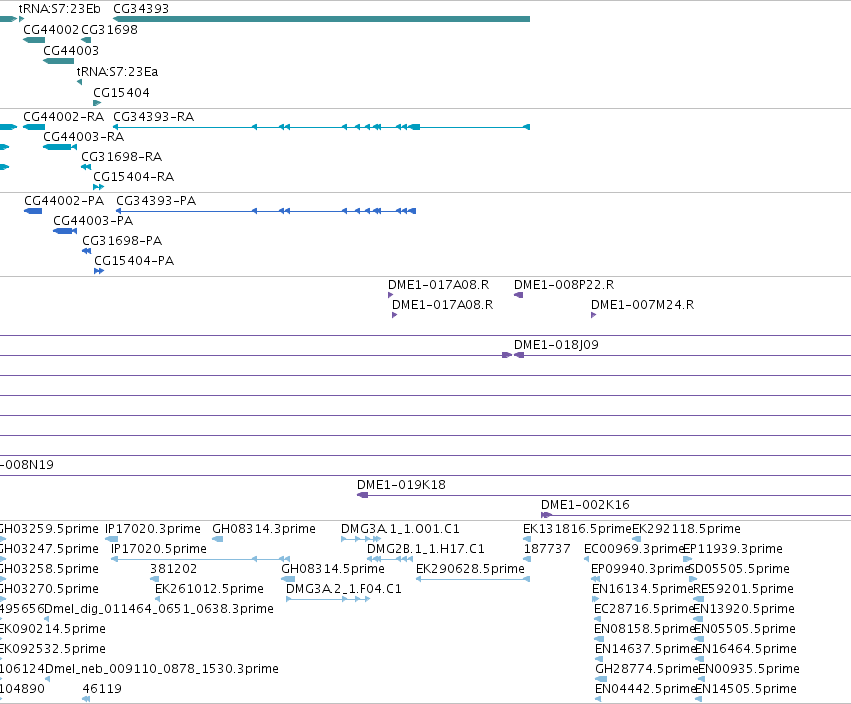
Task: Select the CG44003-PA protein glyph
Action: tap(65, 231)
